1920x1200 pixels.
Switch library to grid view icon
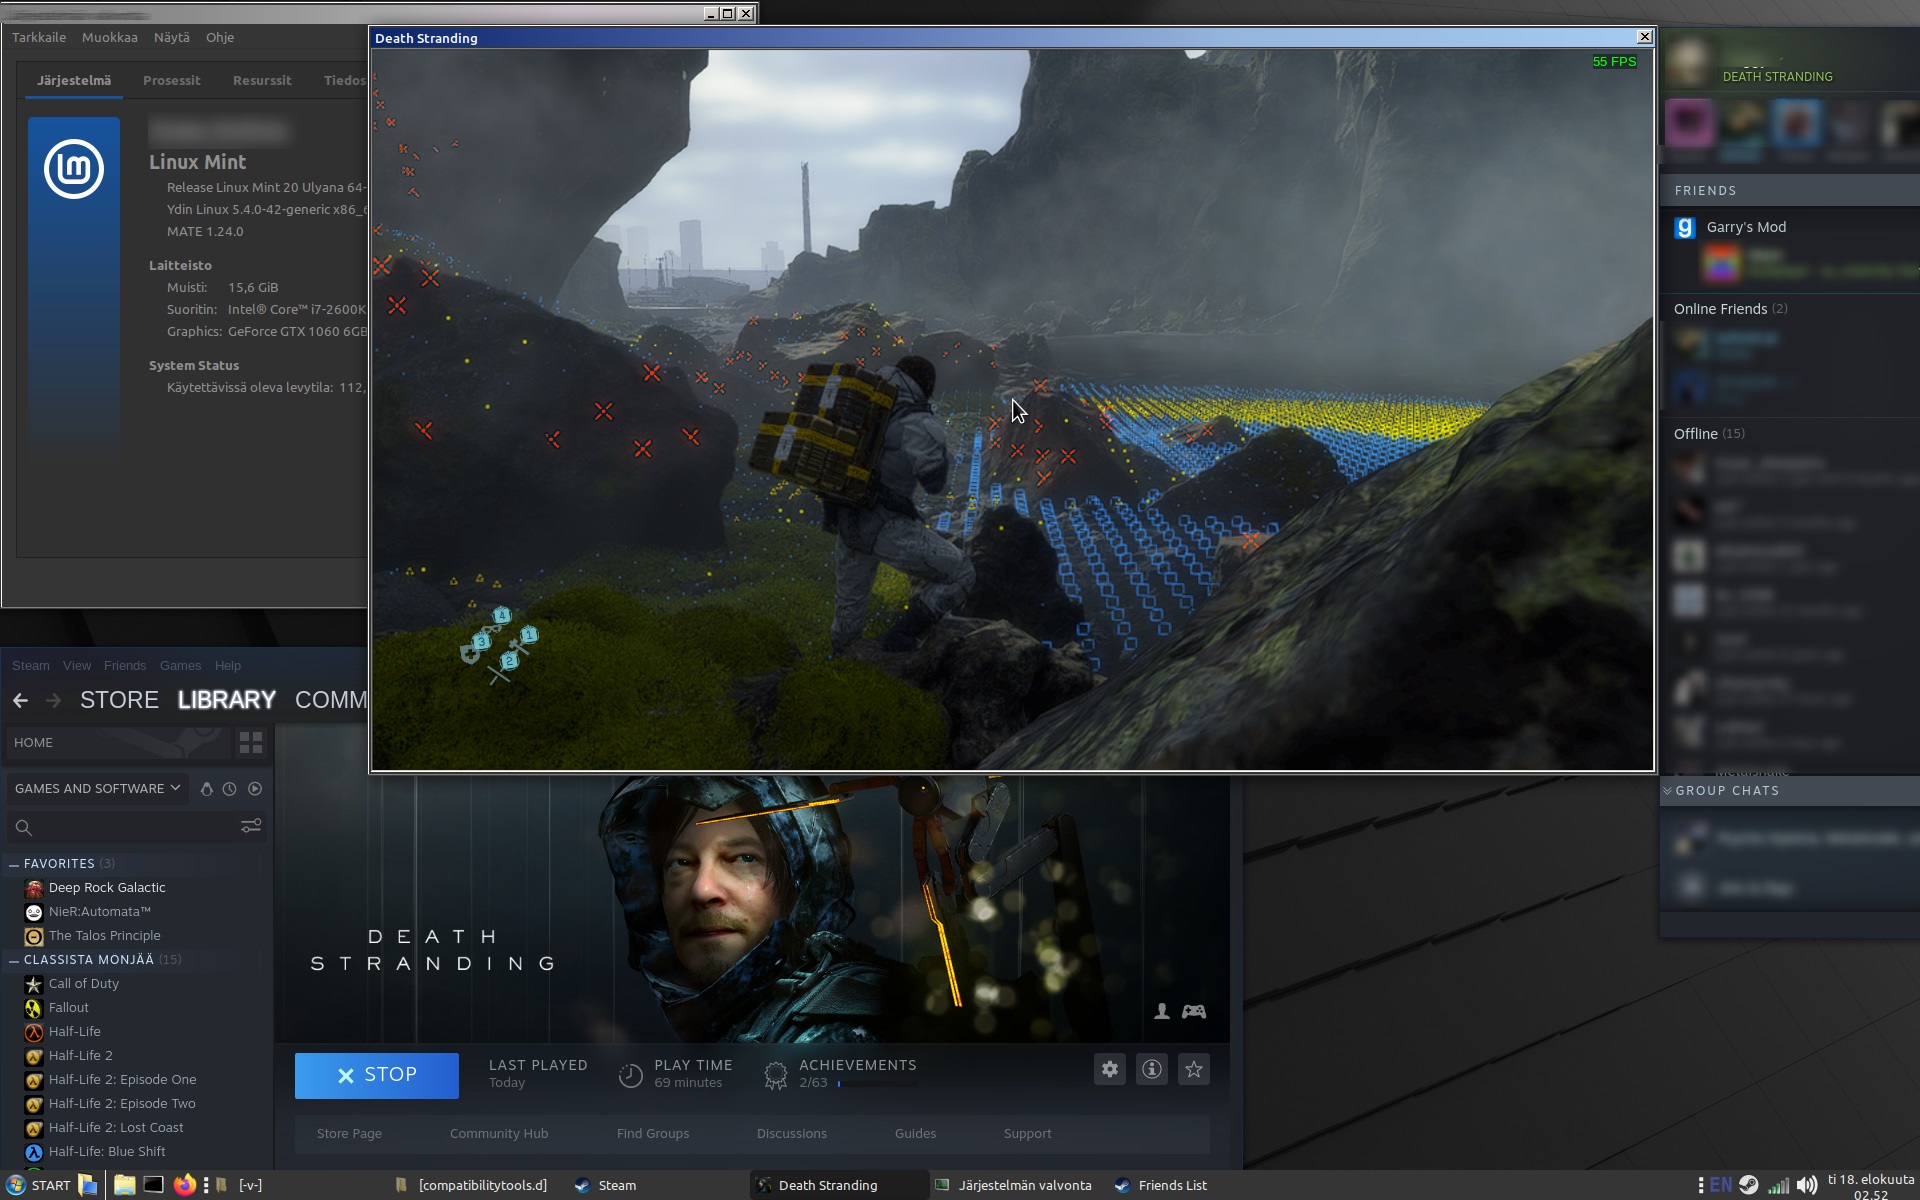click(x=251, y=742)
